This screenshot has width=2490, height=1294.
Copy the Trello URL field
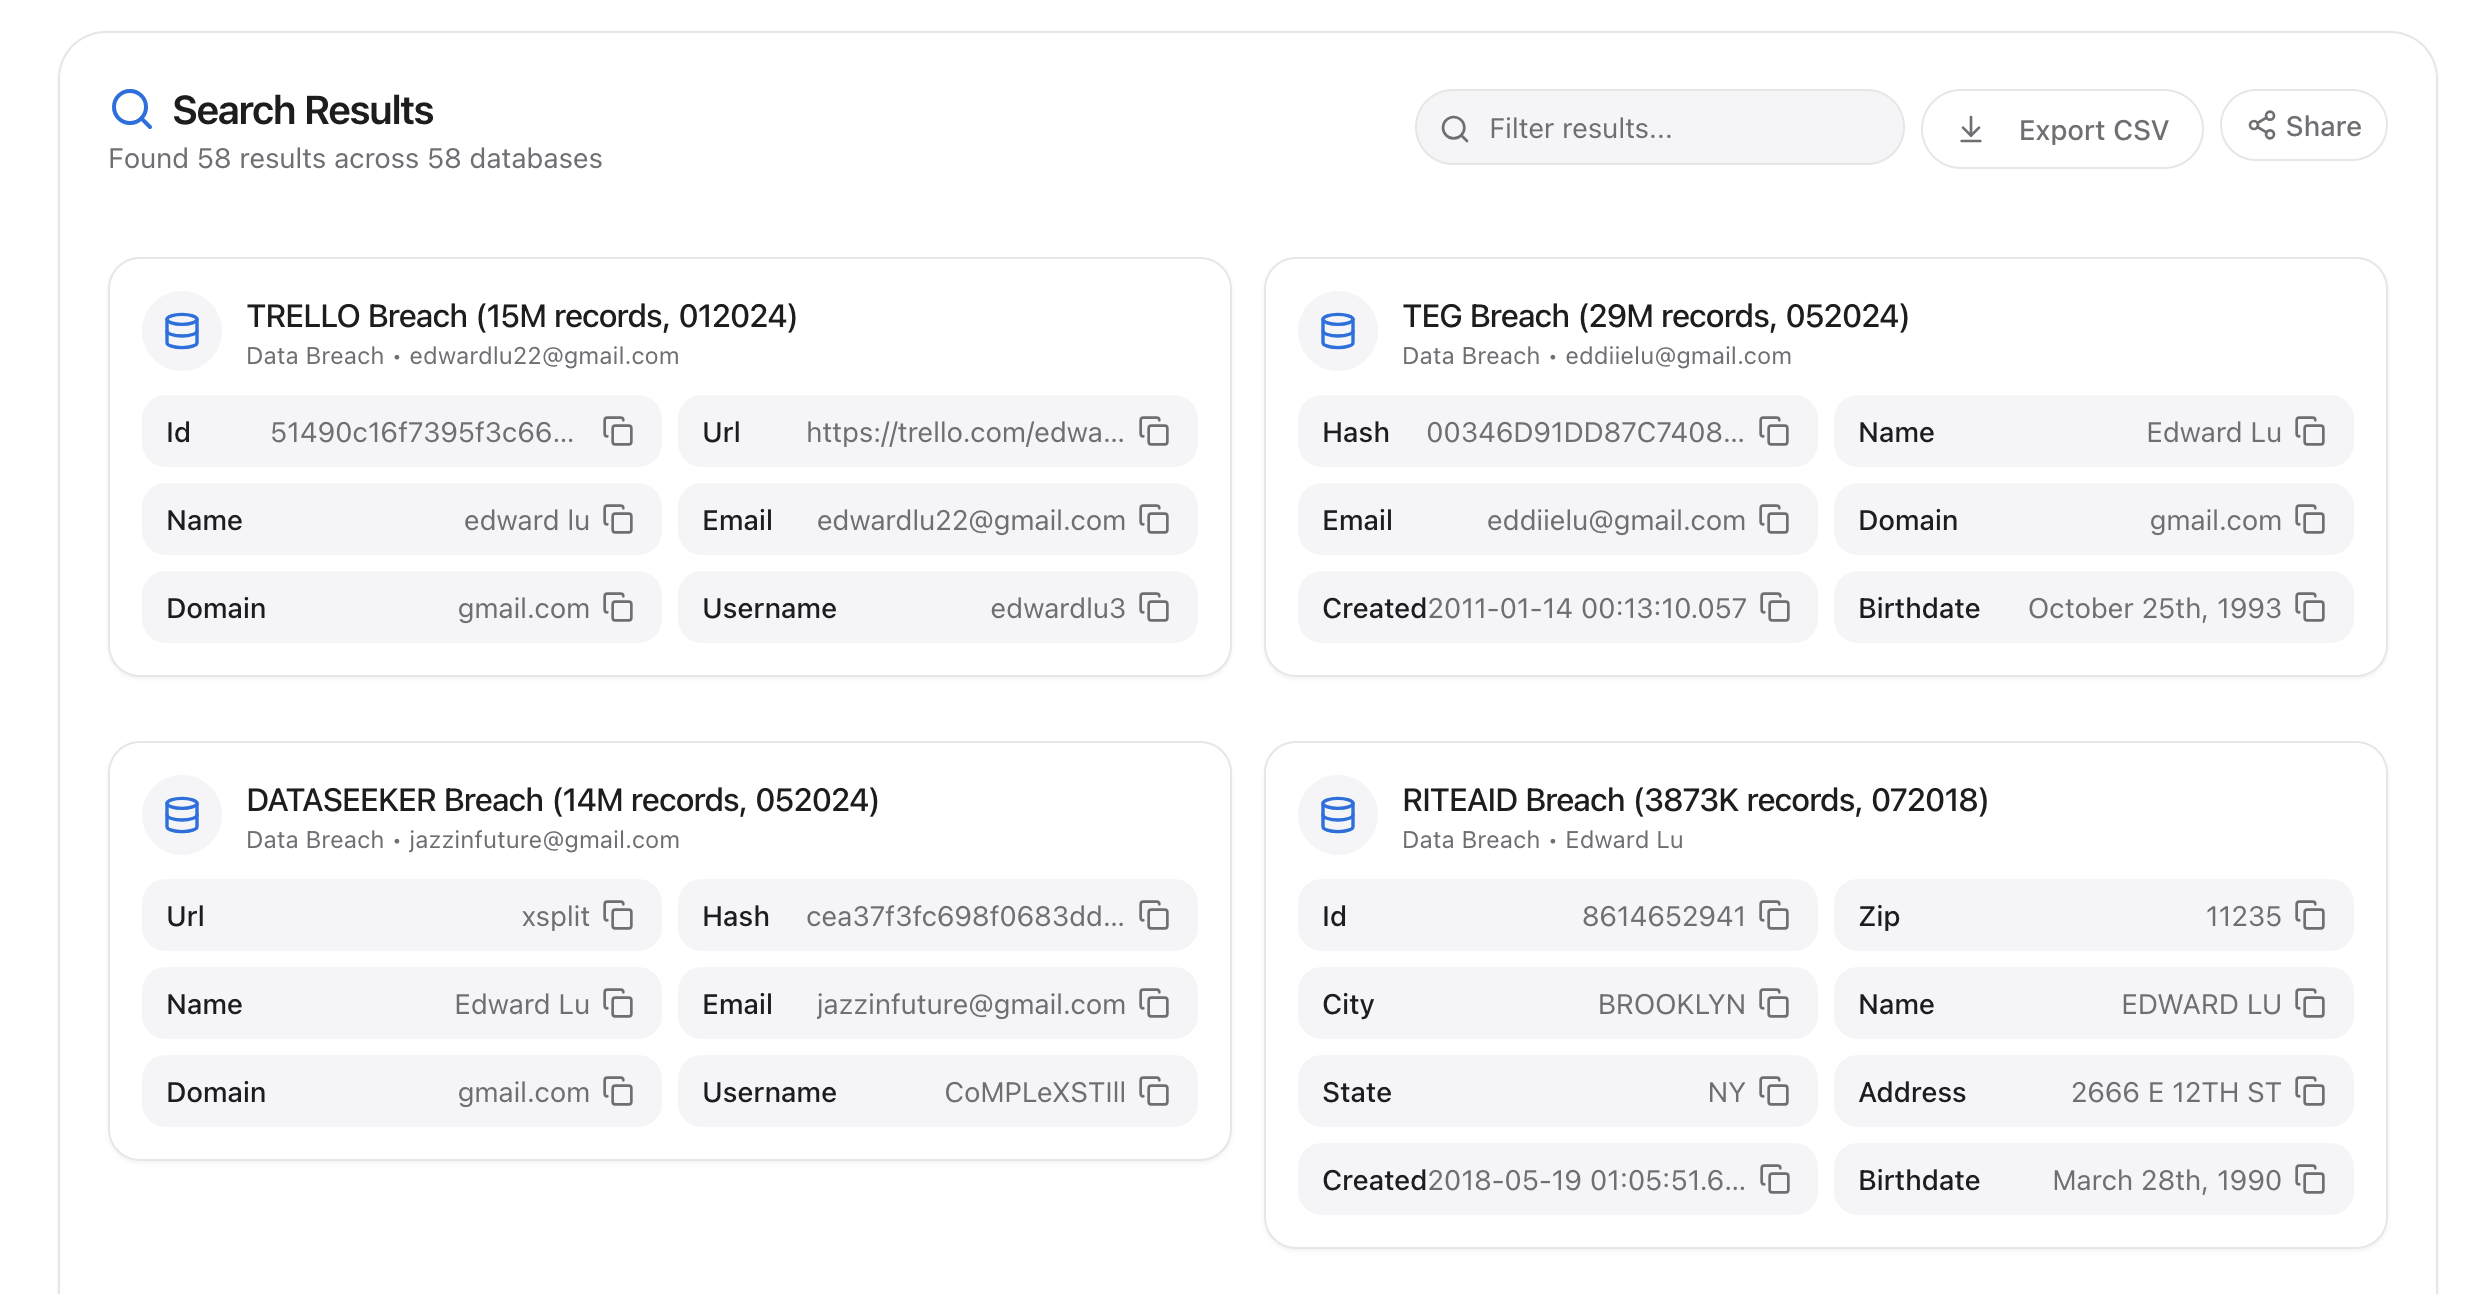pyautogui.click(x=1155, y=432)
